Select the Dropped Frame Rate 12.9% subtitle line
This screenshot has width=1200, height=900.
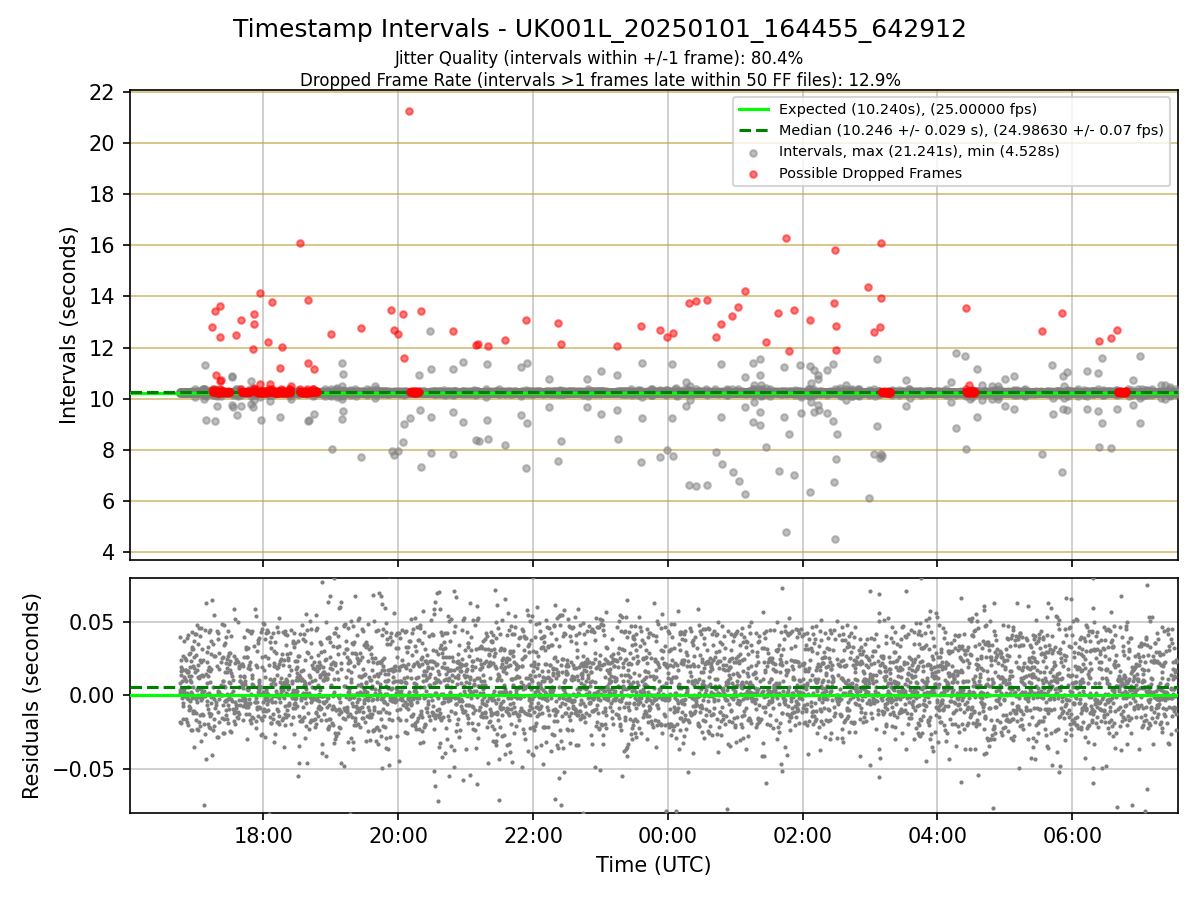pyautogui.click(x=600, y=80)
